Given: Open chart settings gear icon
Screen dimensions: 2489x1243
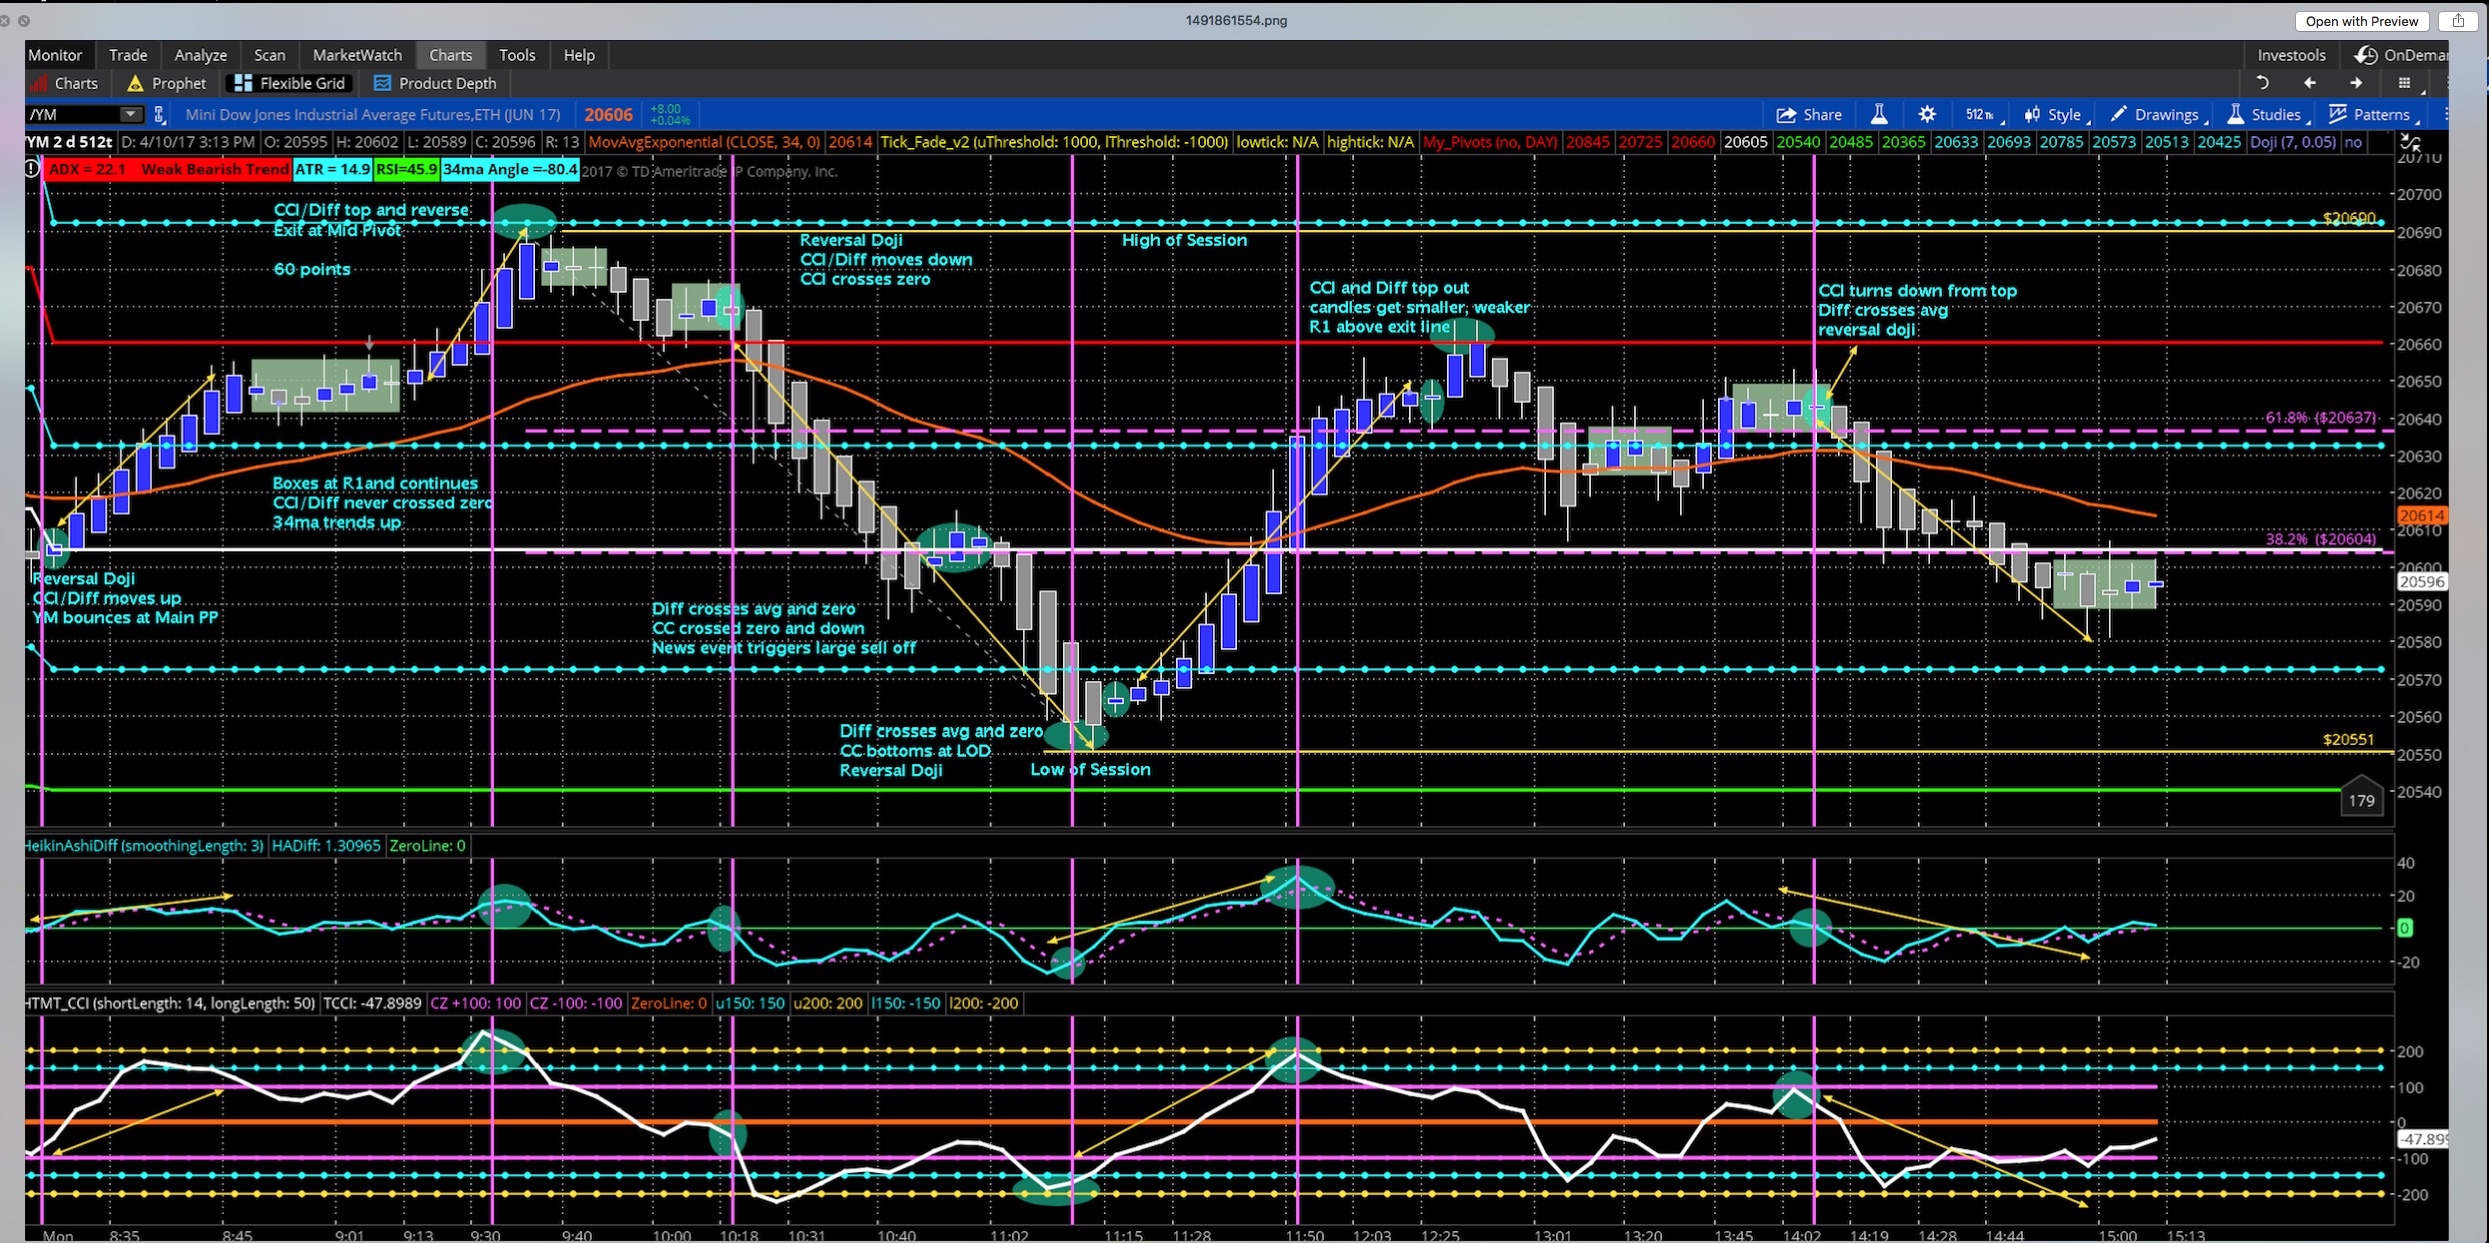Looking at the screenshot, I should point(1927,114).
